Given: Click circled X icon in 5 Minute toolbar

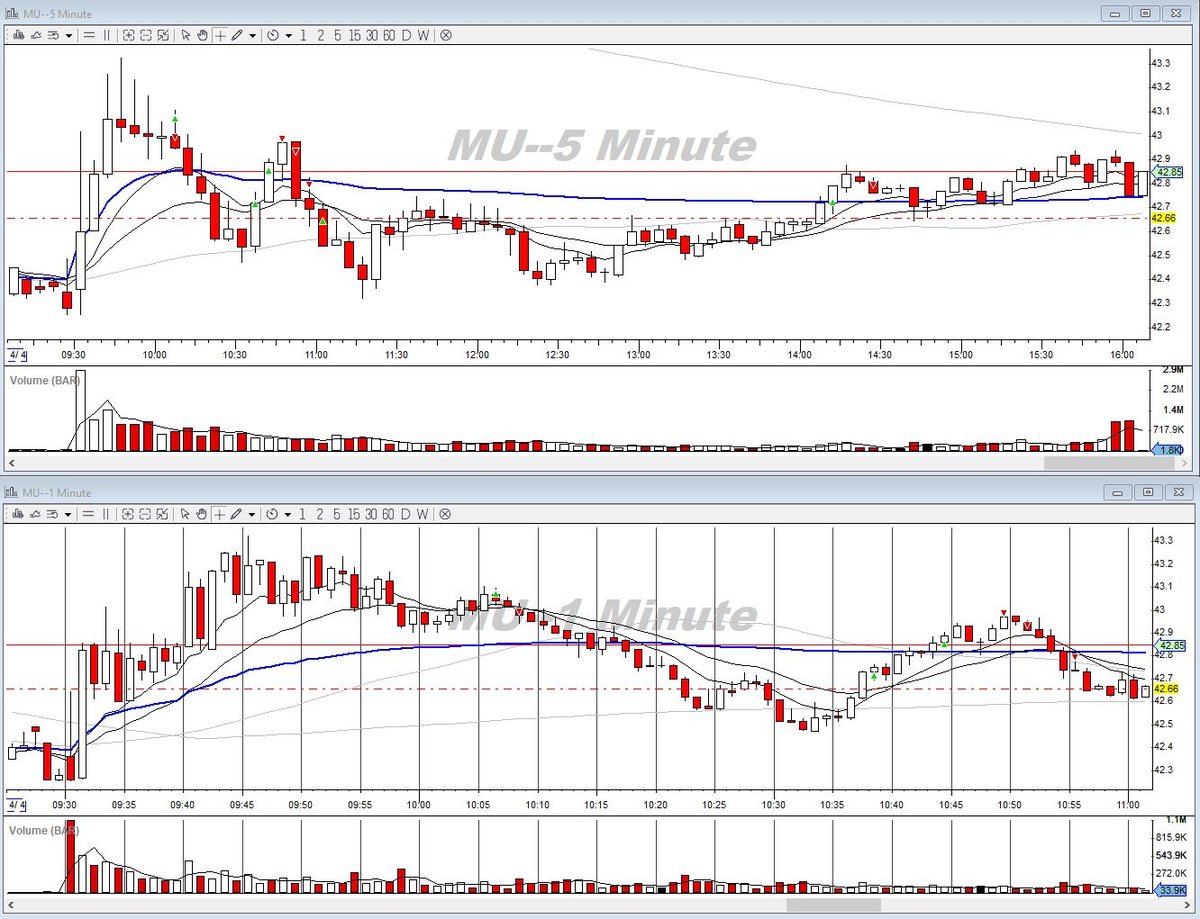Looking at the screenshot, I should tap(445, 35).
